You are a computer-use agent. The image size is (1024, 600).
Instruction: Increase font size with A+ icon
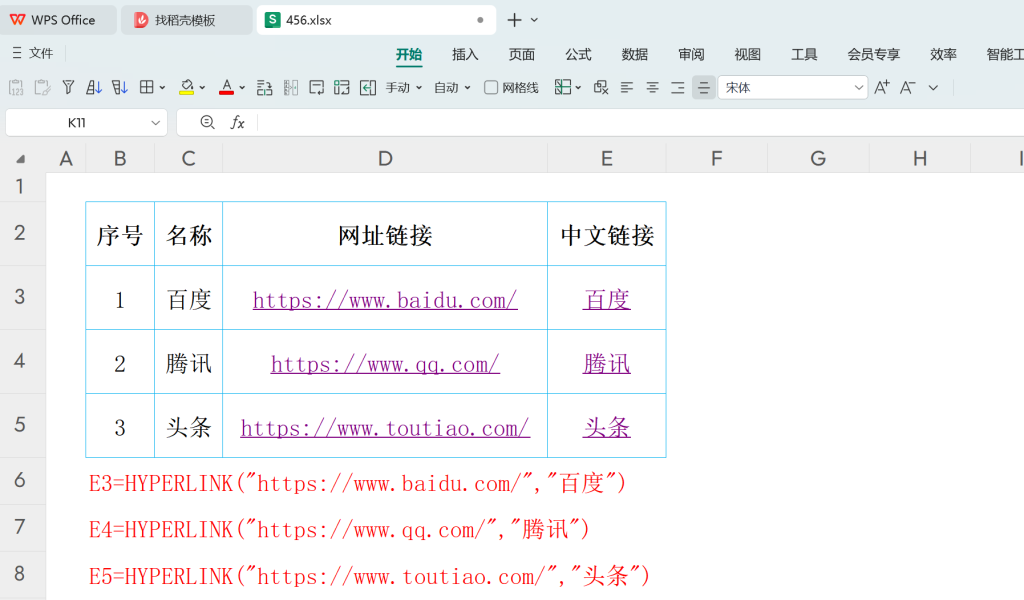coord(882,87)
